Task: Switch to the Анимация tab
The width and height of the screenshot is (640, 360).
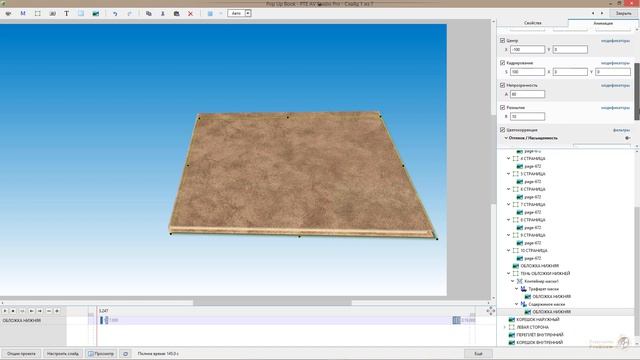Action: pyautogui.click(x=603, y=23)
